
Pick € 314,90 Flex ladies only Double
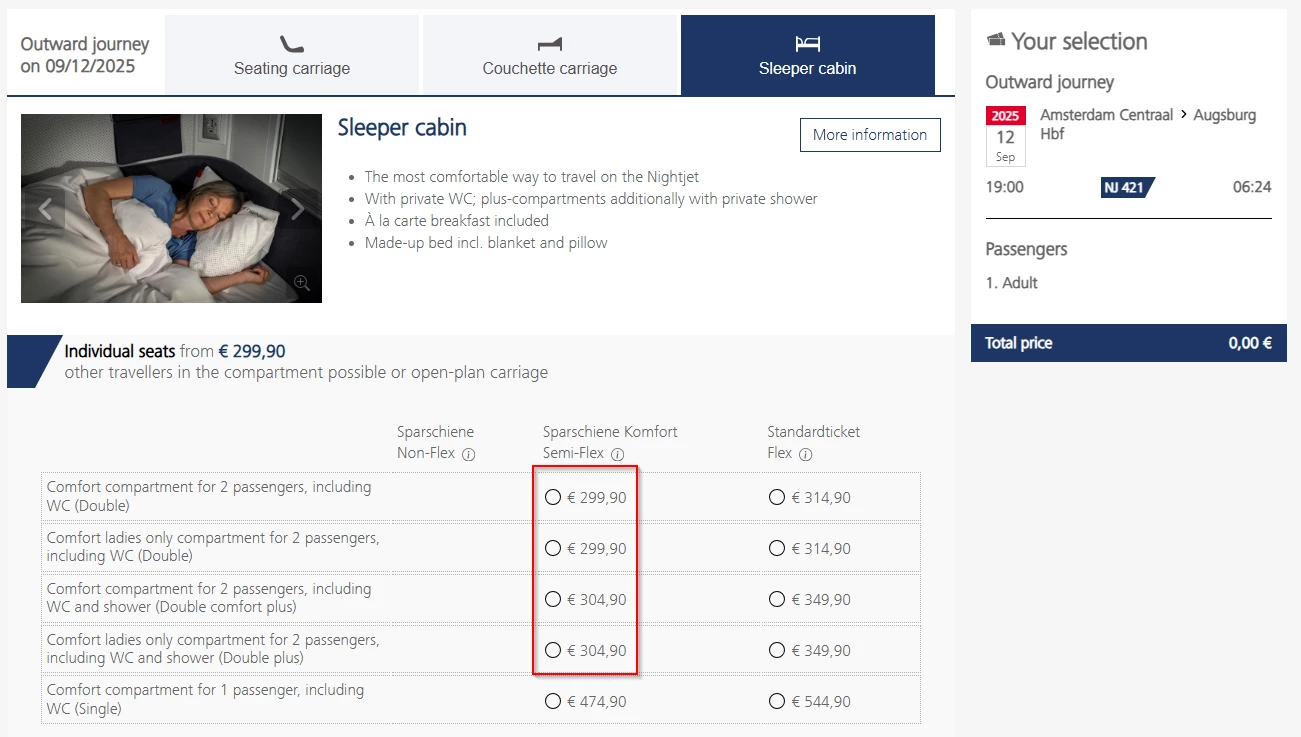777,548
